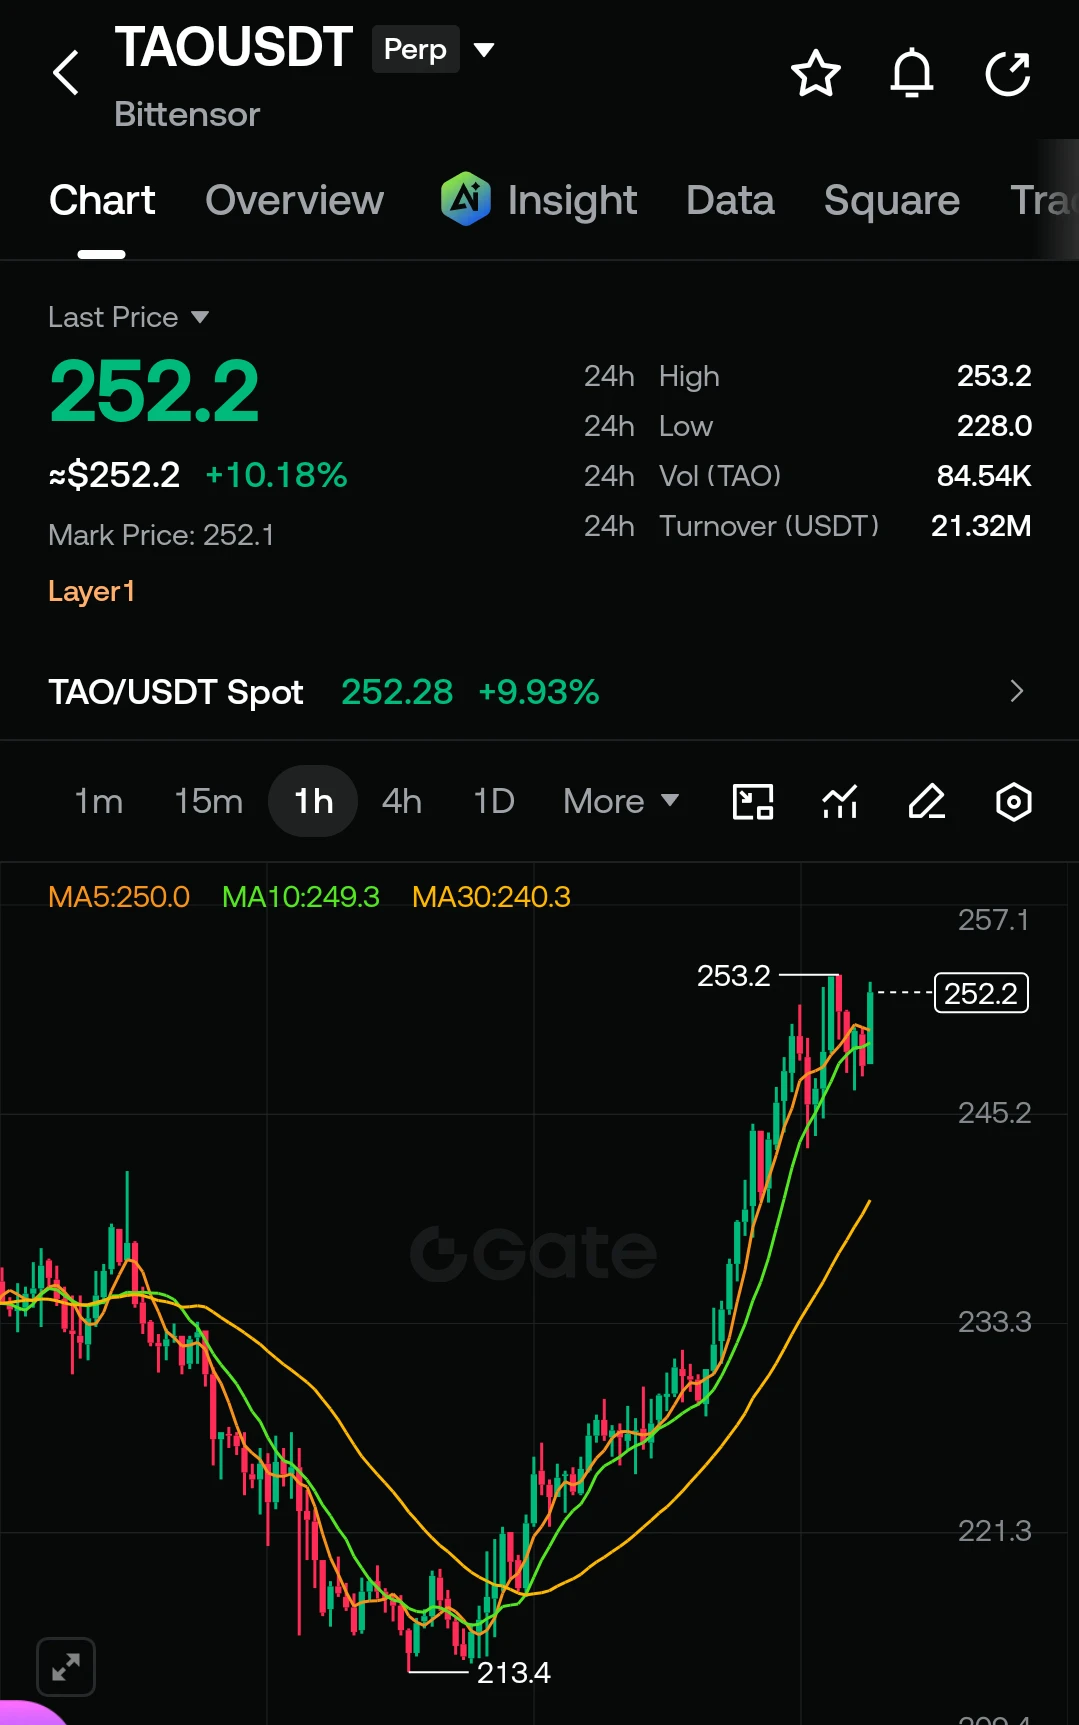Screen dimensions: 1079x1725
Task: Open the Perp contract type dropdown
Action: tap(434, 49)
